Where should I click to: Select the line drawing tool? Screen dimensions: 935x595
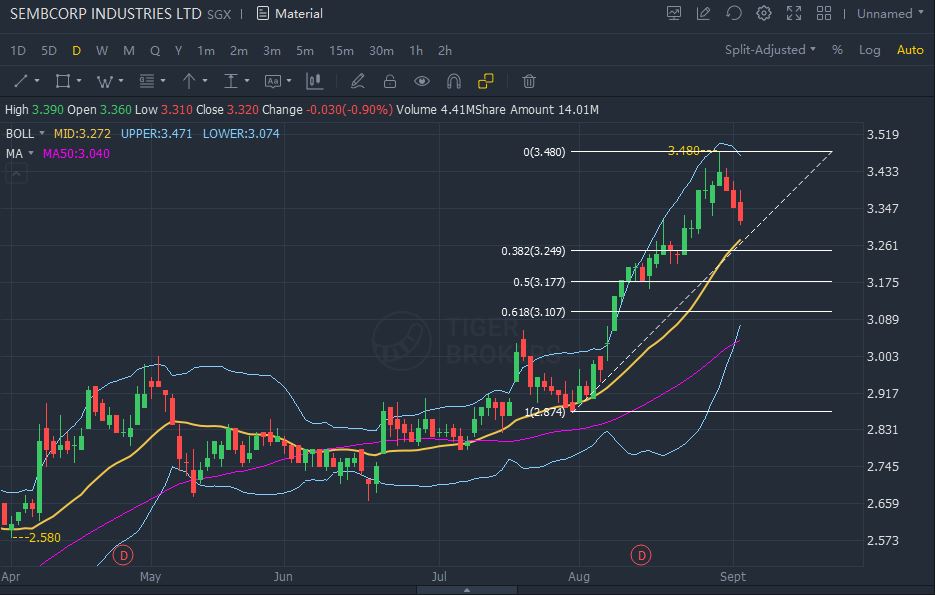tap(21, 80)
